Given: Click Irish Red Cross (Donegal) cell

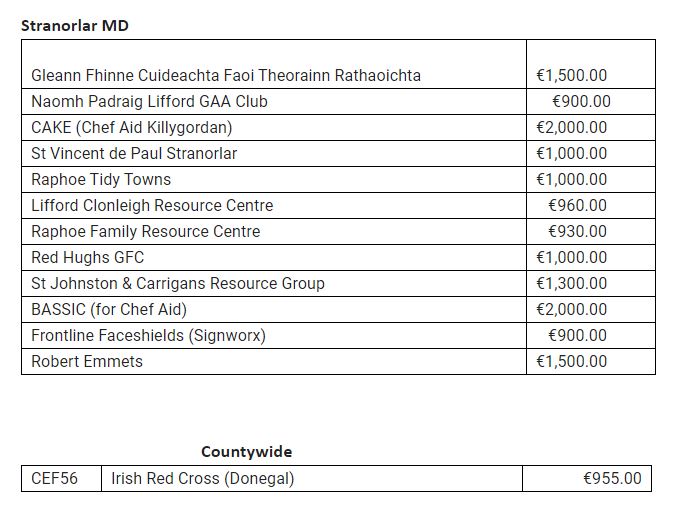Looking at the screenshot, I should (x=203, y=478).
